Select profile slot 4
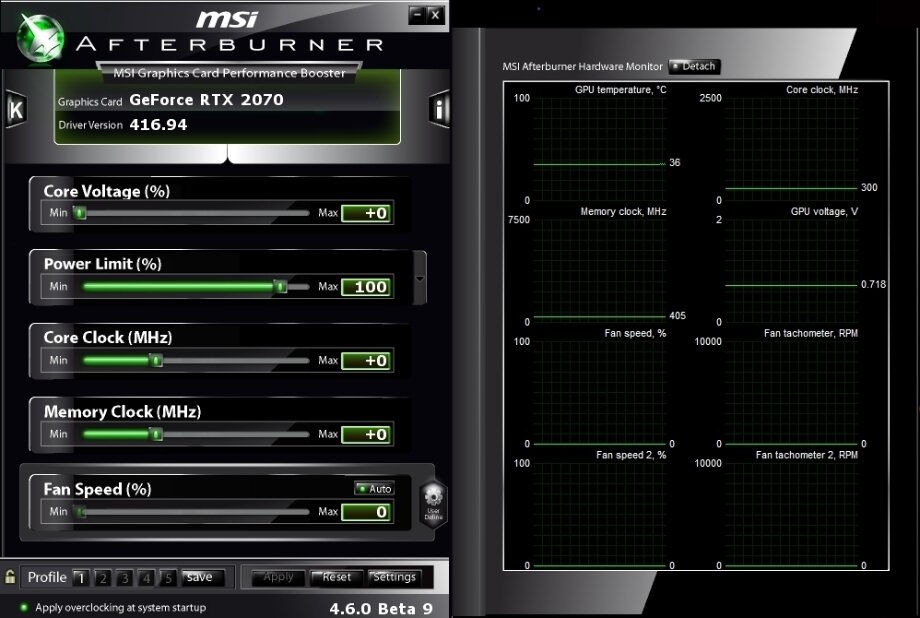The width and height of the screenshot is (920, 618). (146, 578)
